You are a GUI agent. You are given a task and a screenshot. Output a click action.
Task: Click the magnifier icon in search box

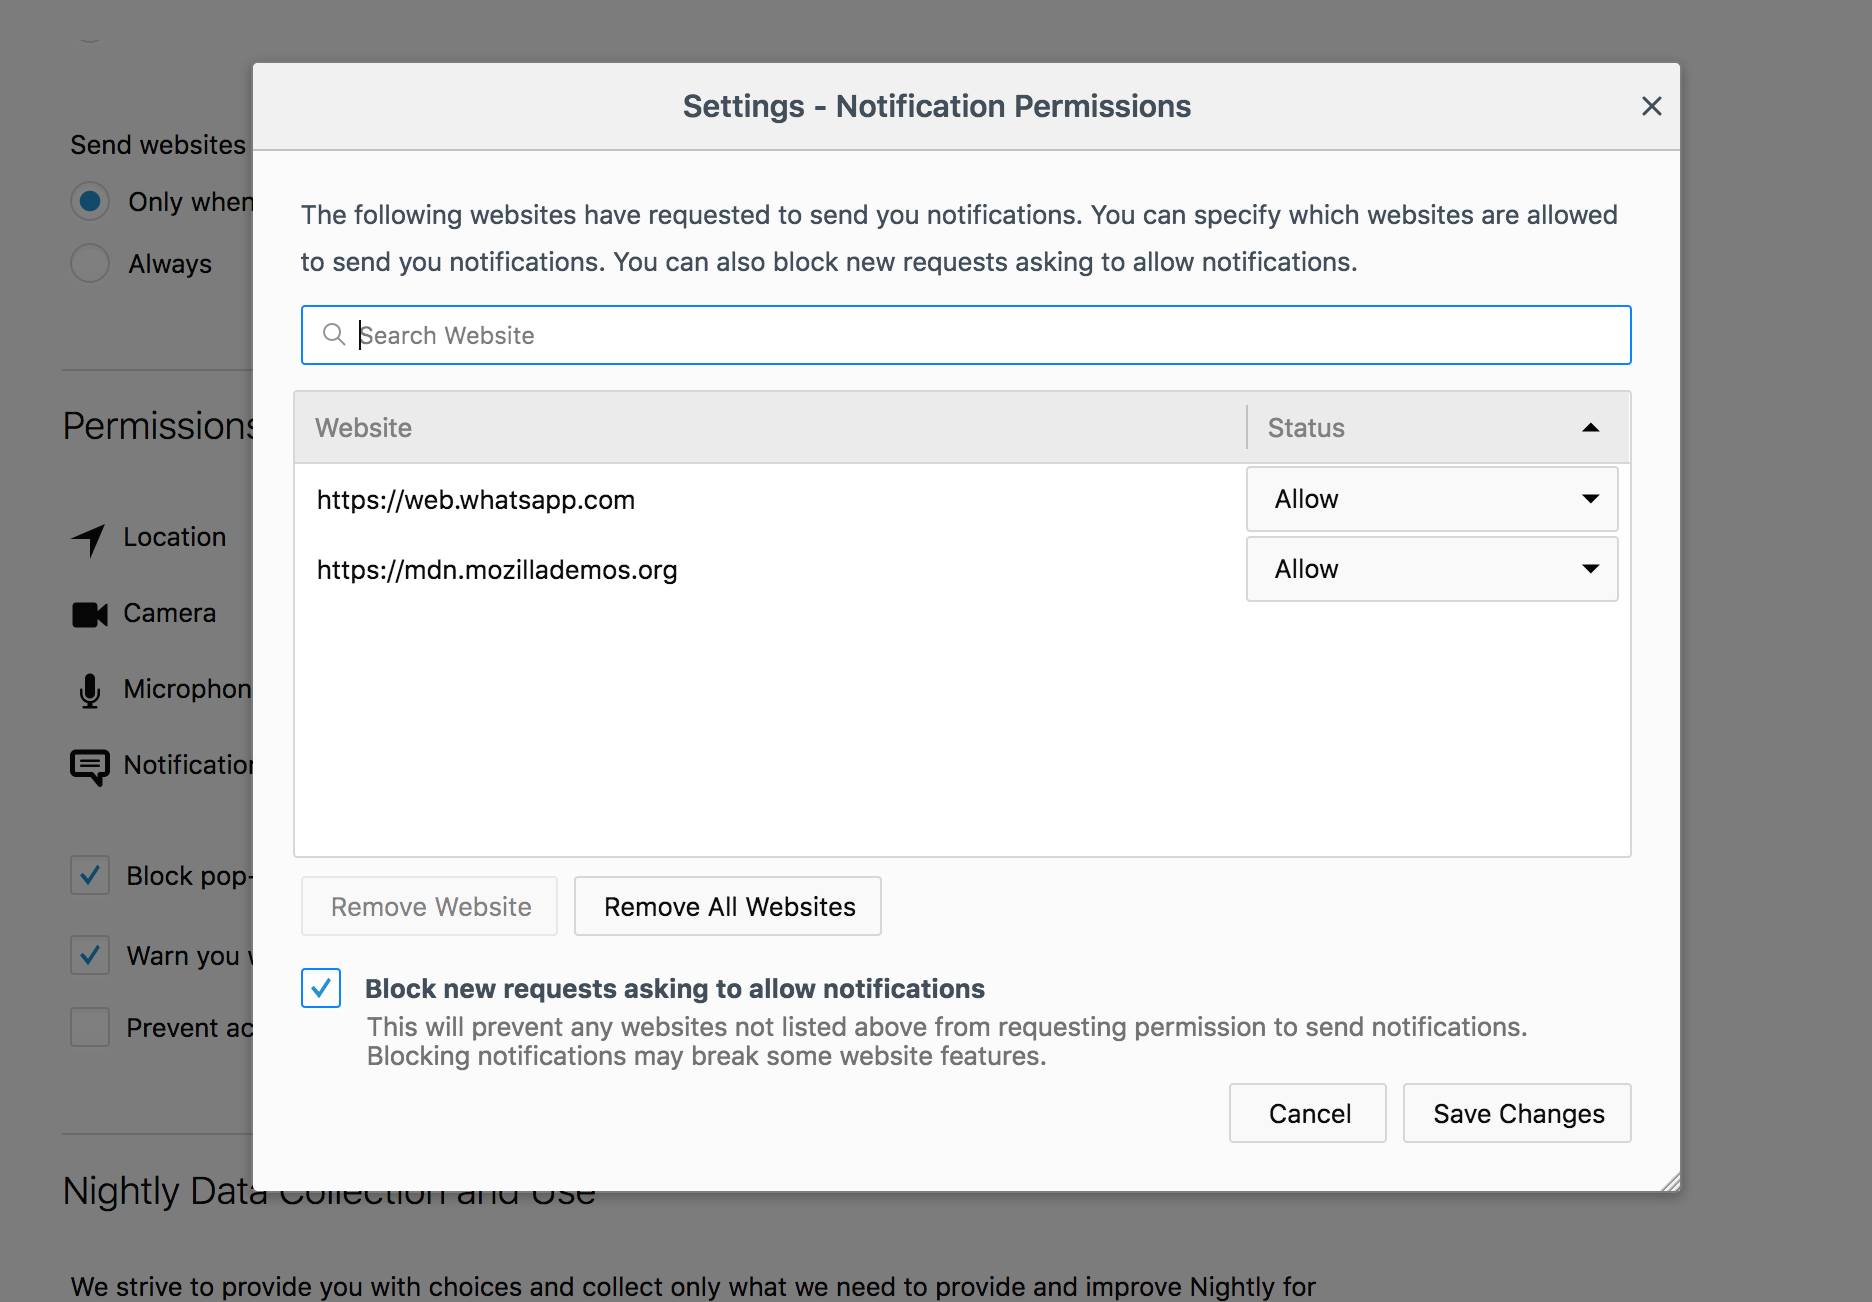click(x=334, y=335)
